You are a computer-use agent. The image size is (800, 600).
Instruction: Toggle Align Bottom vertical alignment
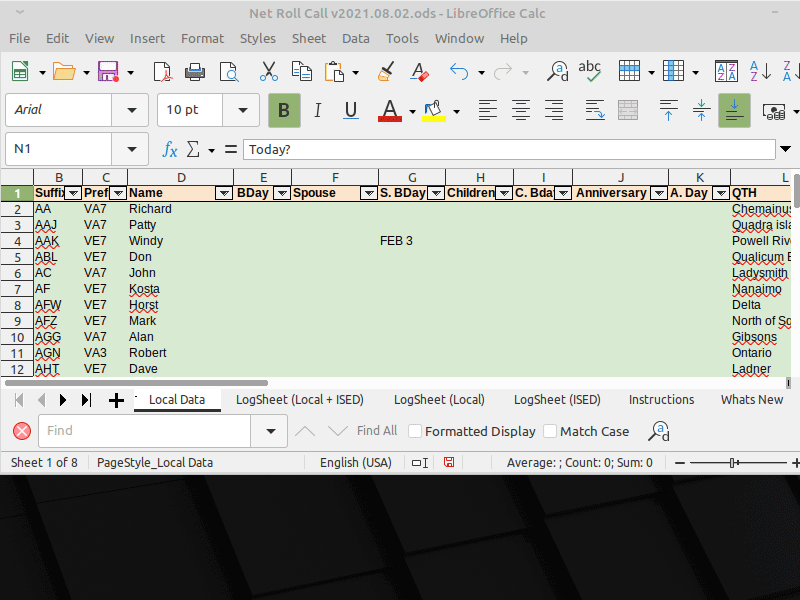tap(734, 110)
